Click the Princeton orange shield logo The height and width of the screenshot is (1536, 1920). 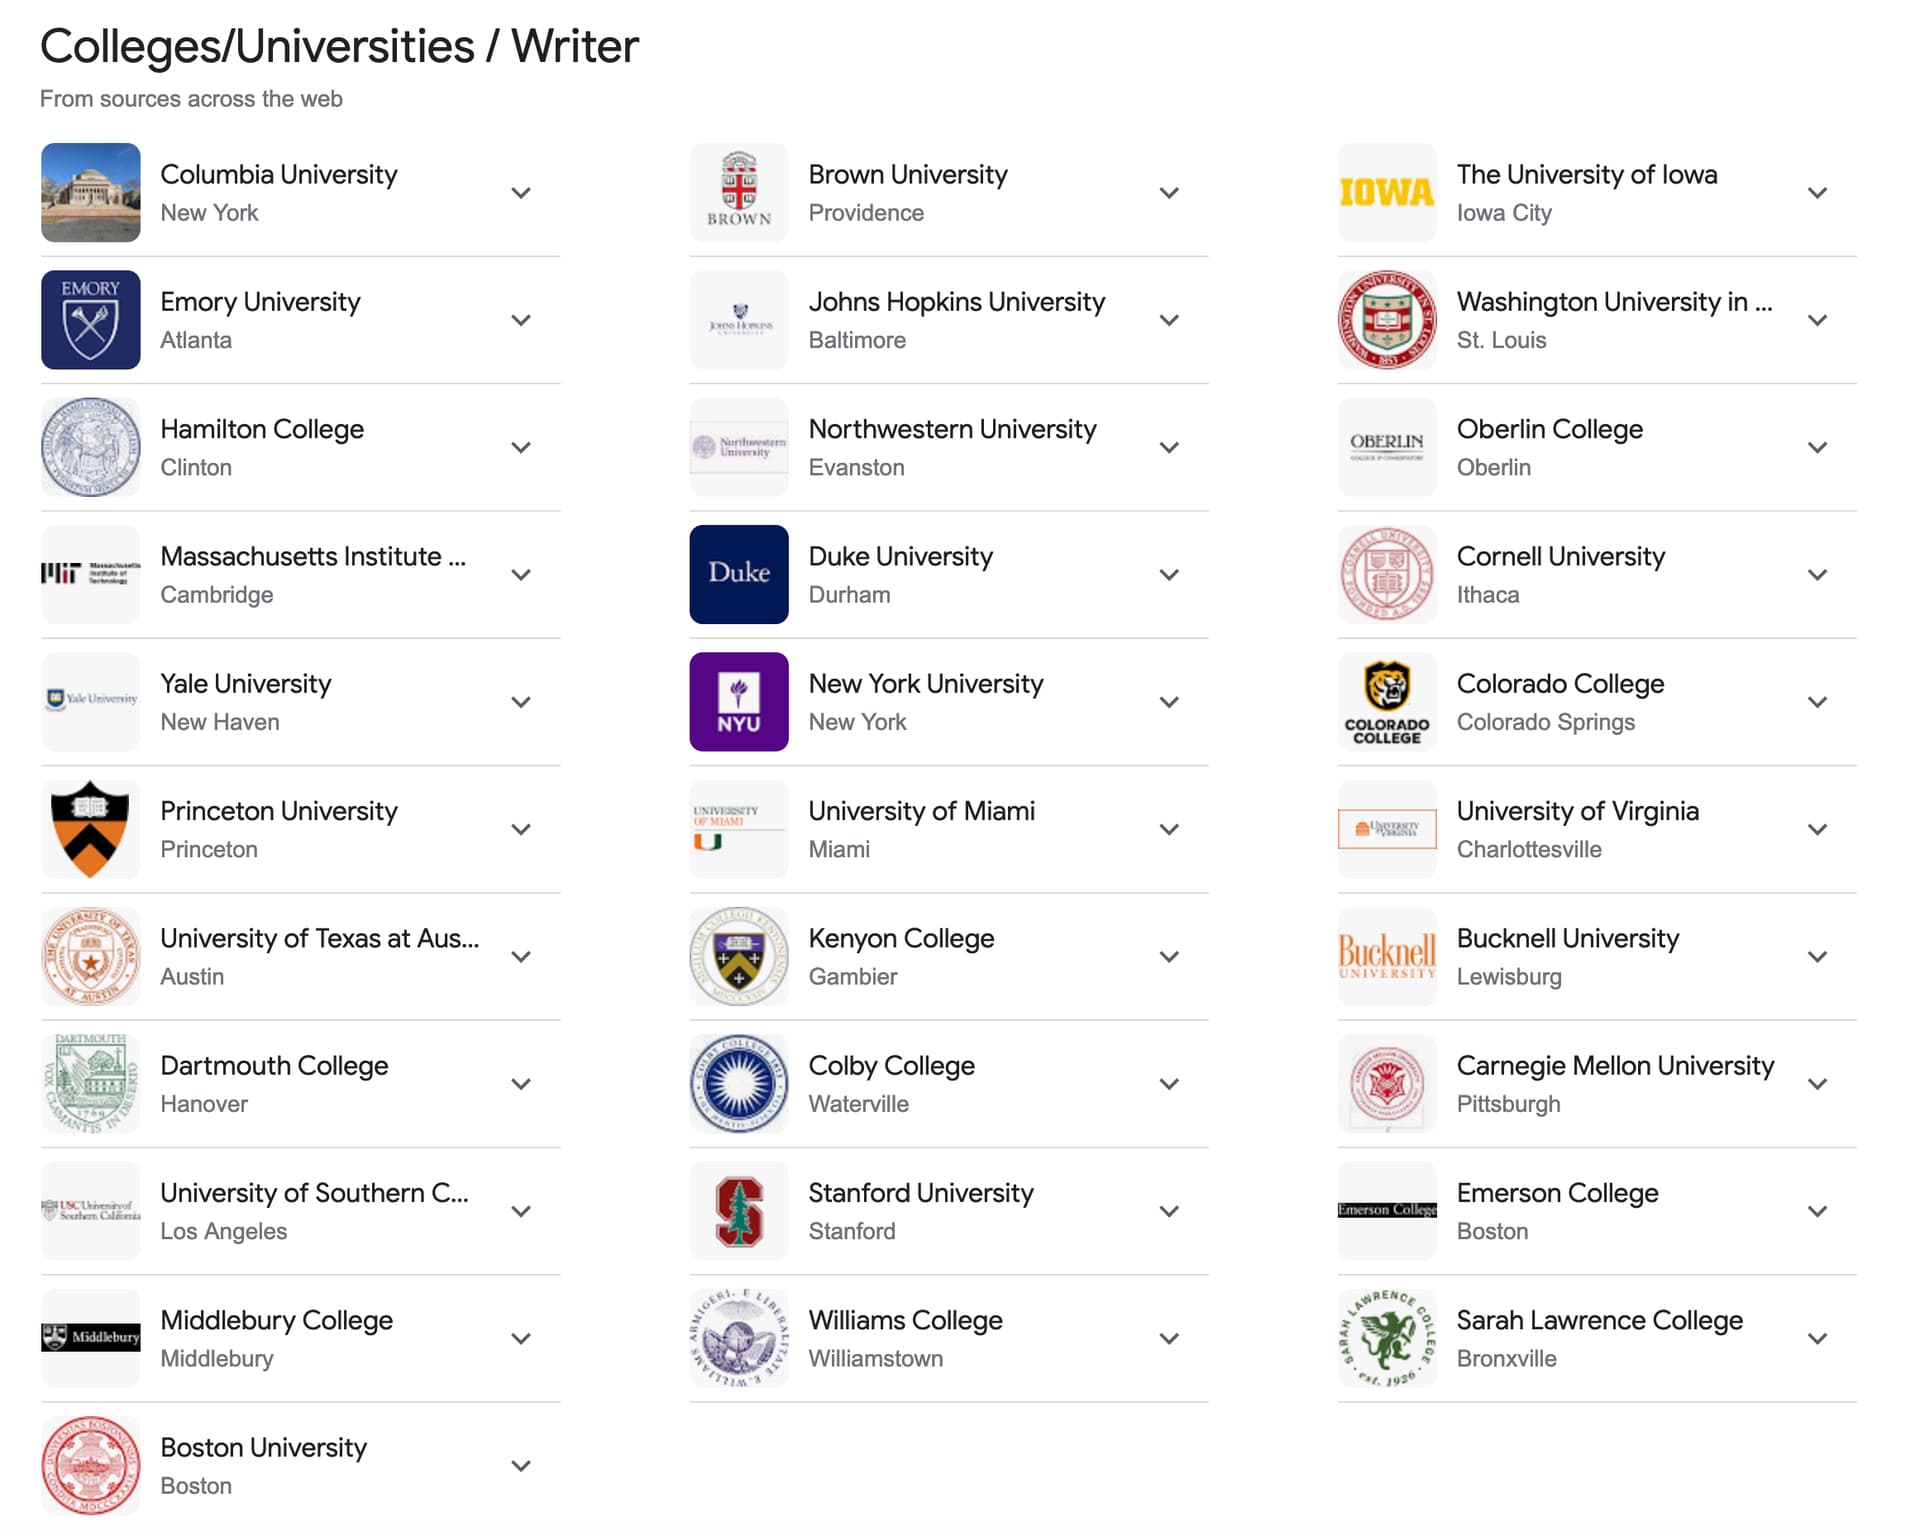90,829
